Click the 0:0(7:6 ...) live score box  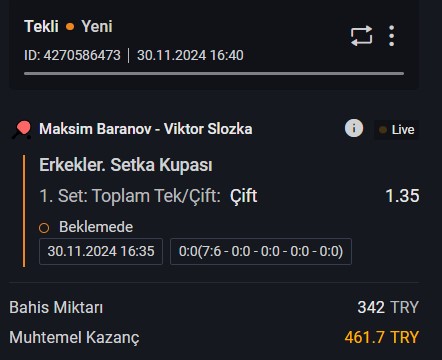[261, 251]
